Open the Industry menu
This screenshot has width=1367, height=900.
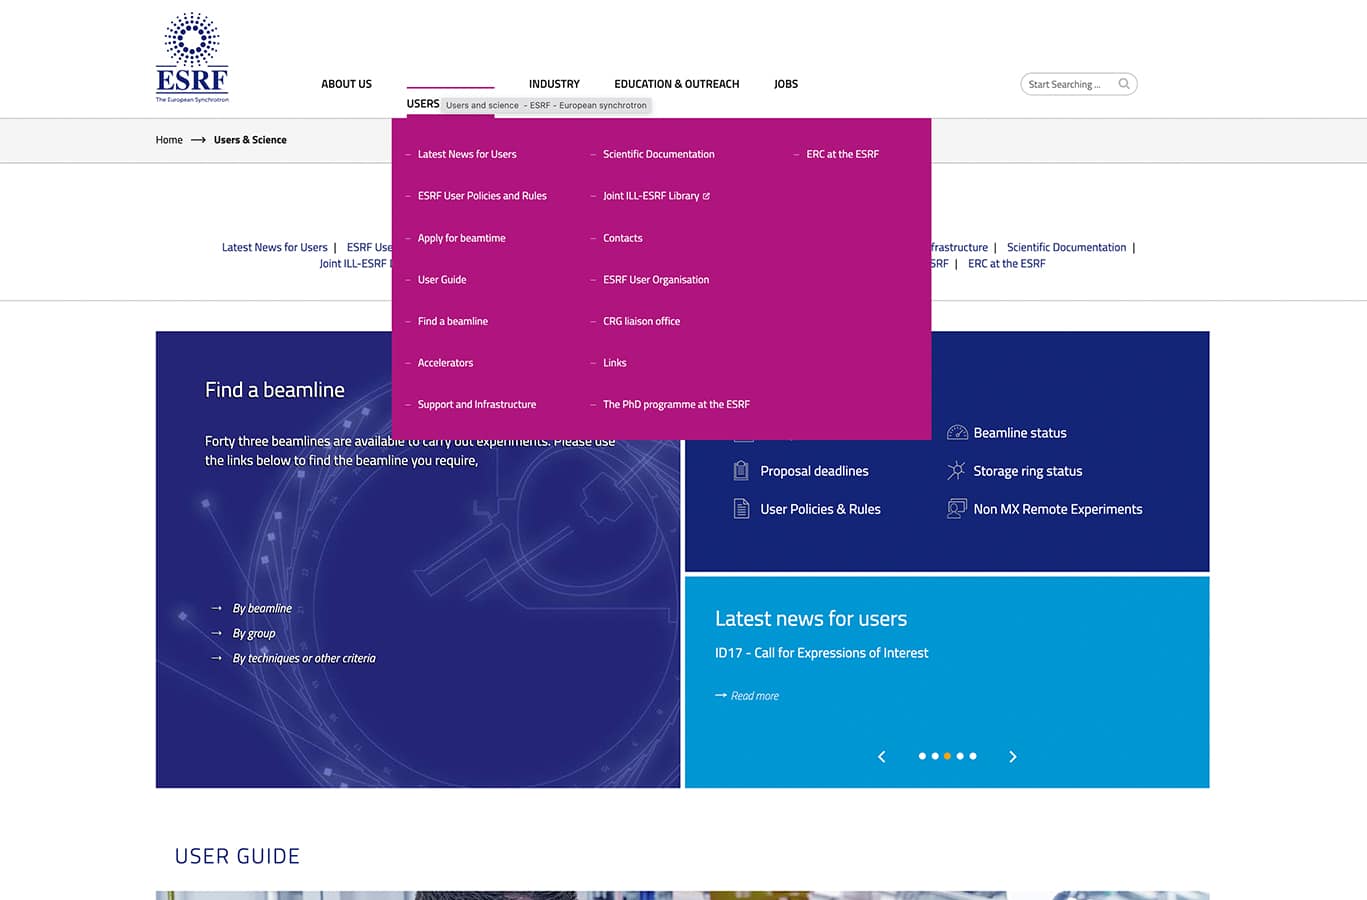(554, 84)
